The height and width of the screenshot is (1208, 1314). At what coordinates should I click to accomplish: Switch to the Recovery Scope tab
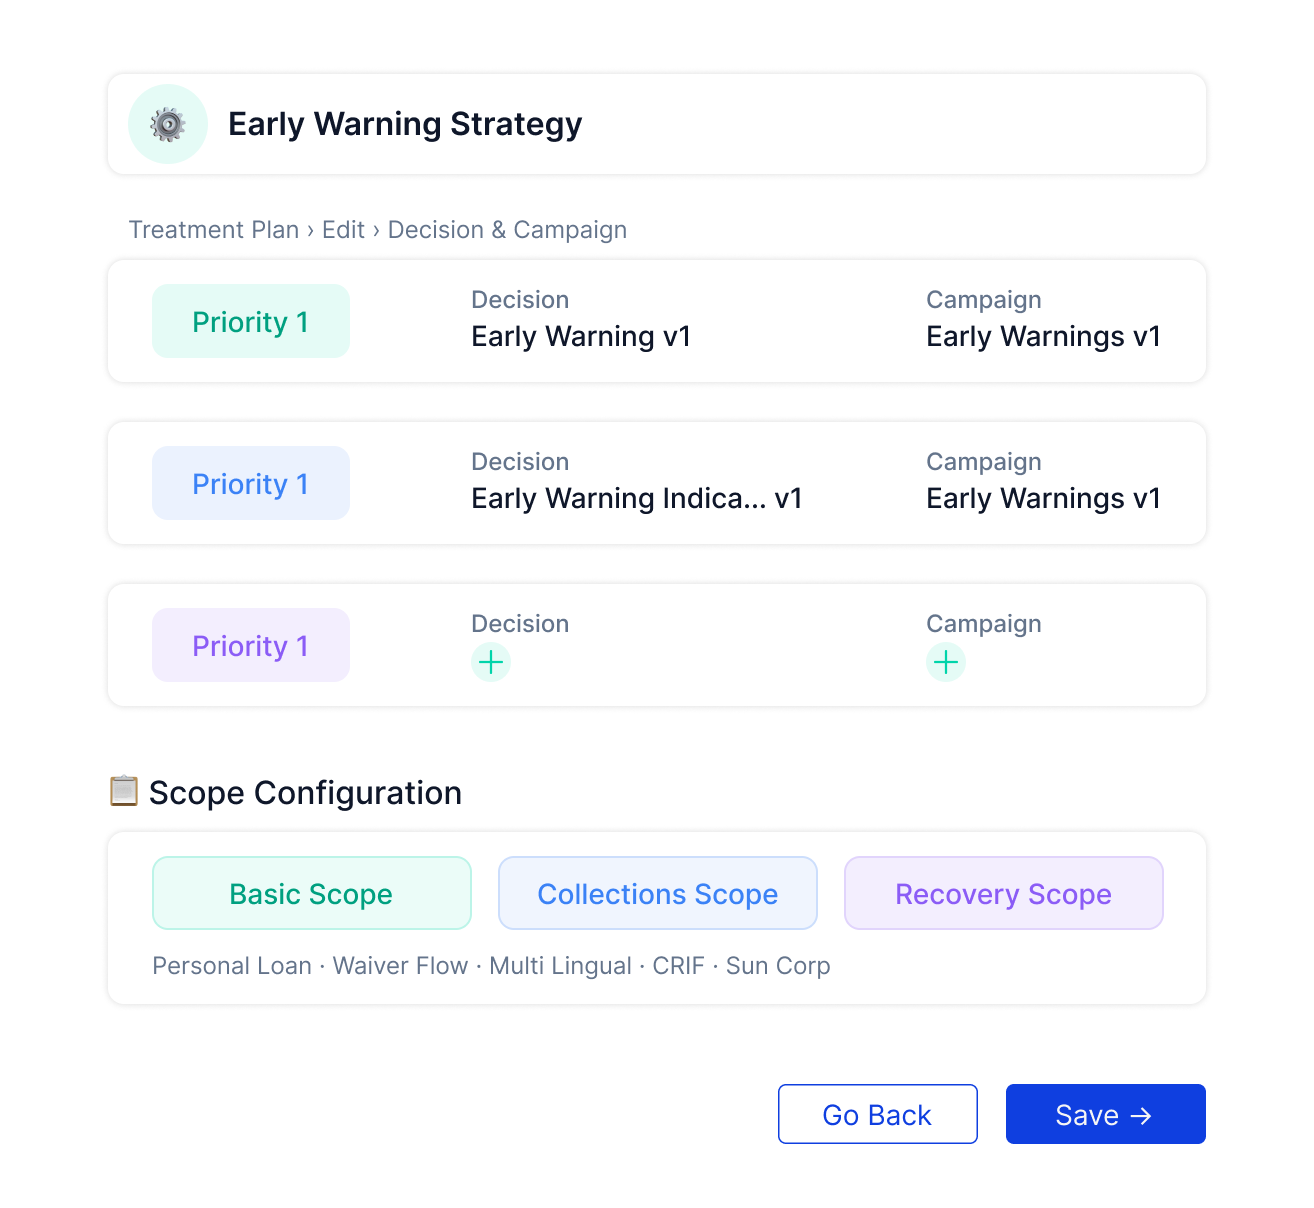pos(1004,894)
